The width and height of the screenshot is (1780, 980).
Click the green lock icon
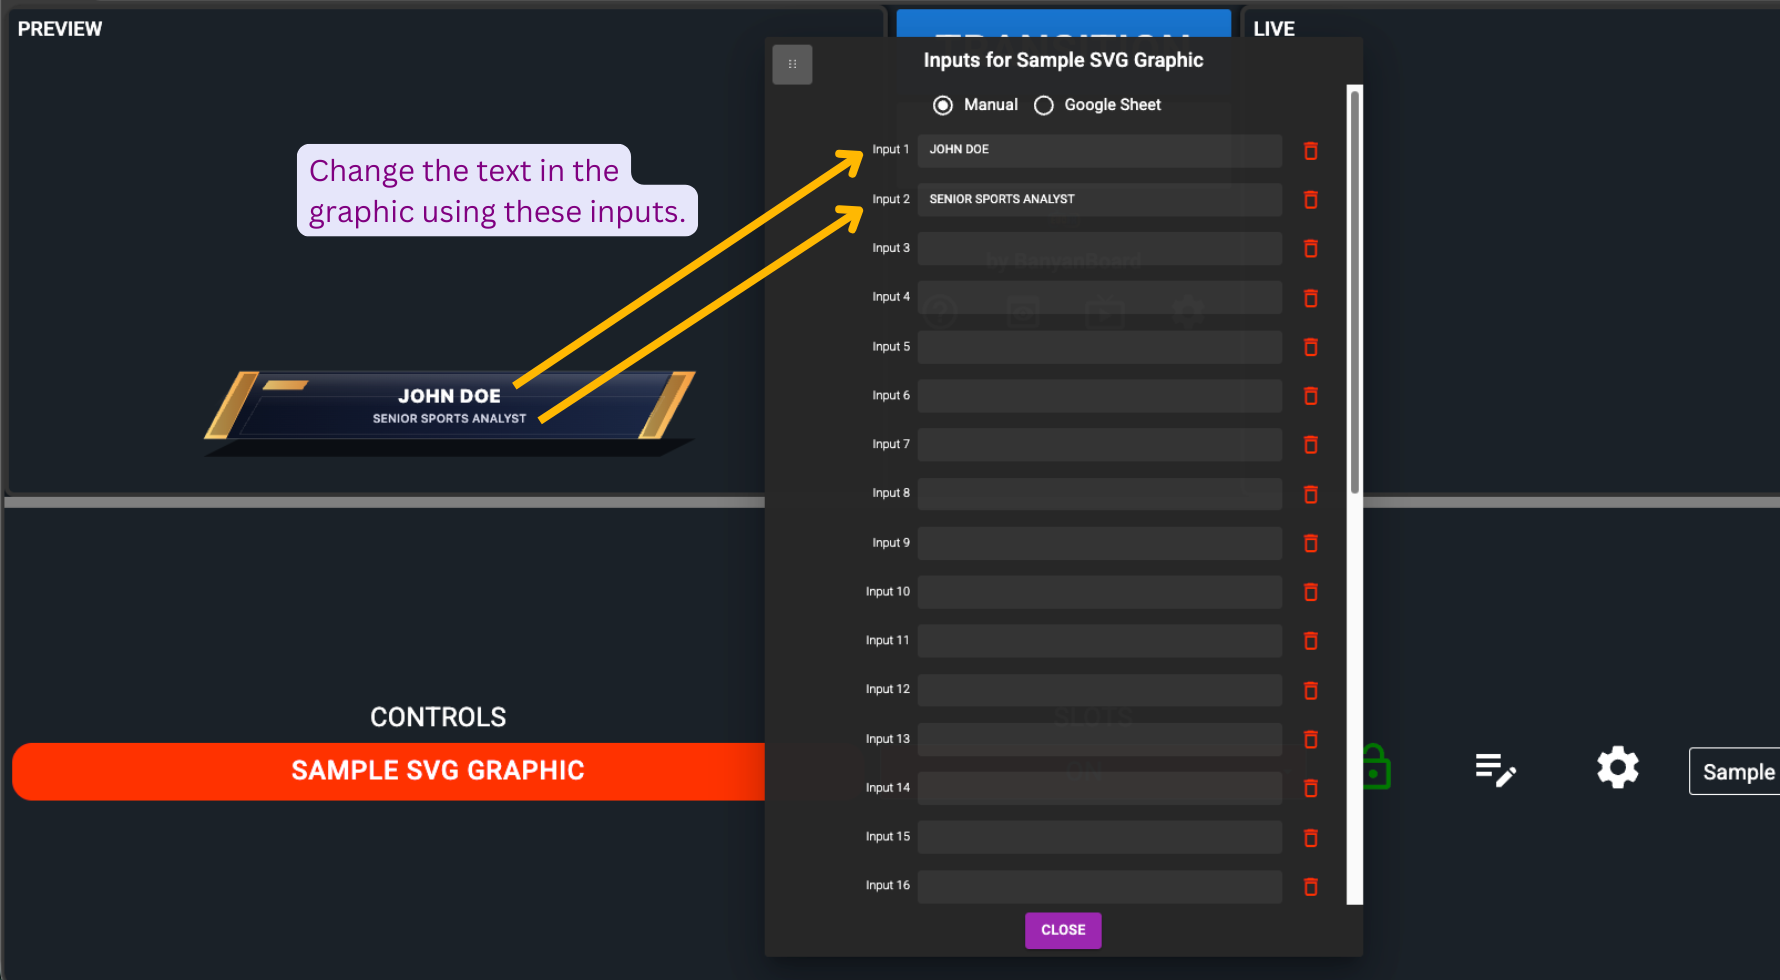[x=1377, y=768]
